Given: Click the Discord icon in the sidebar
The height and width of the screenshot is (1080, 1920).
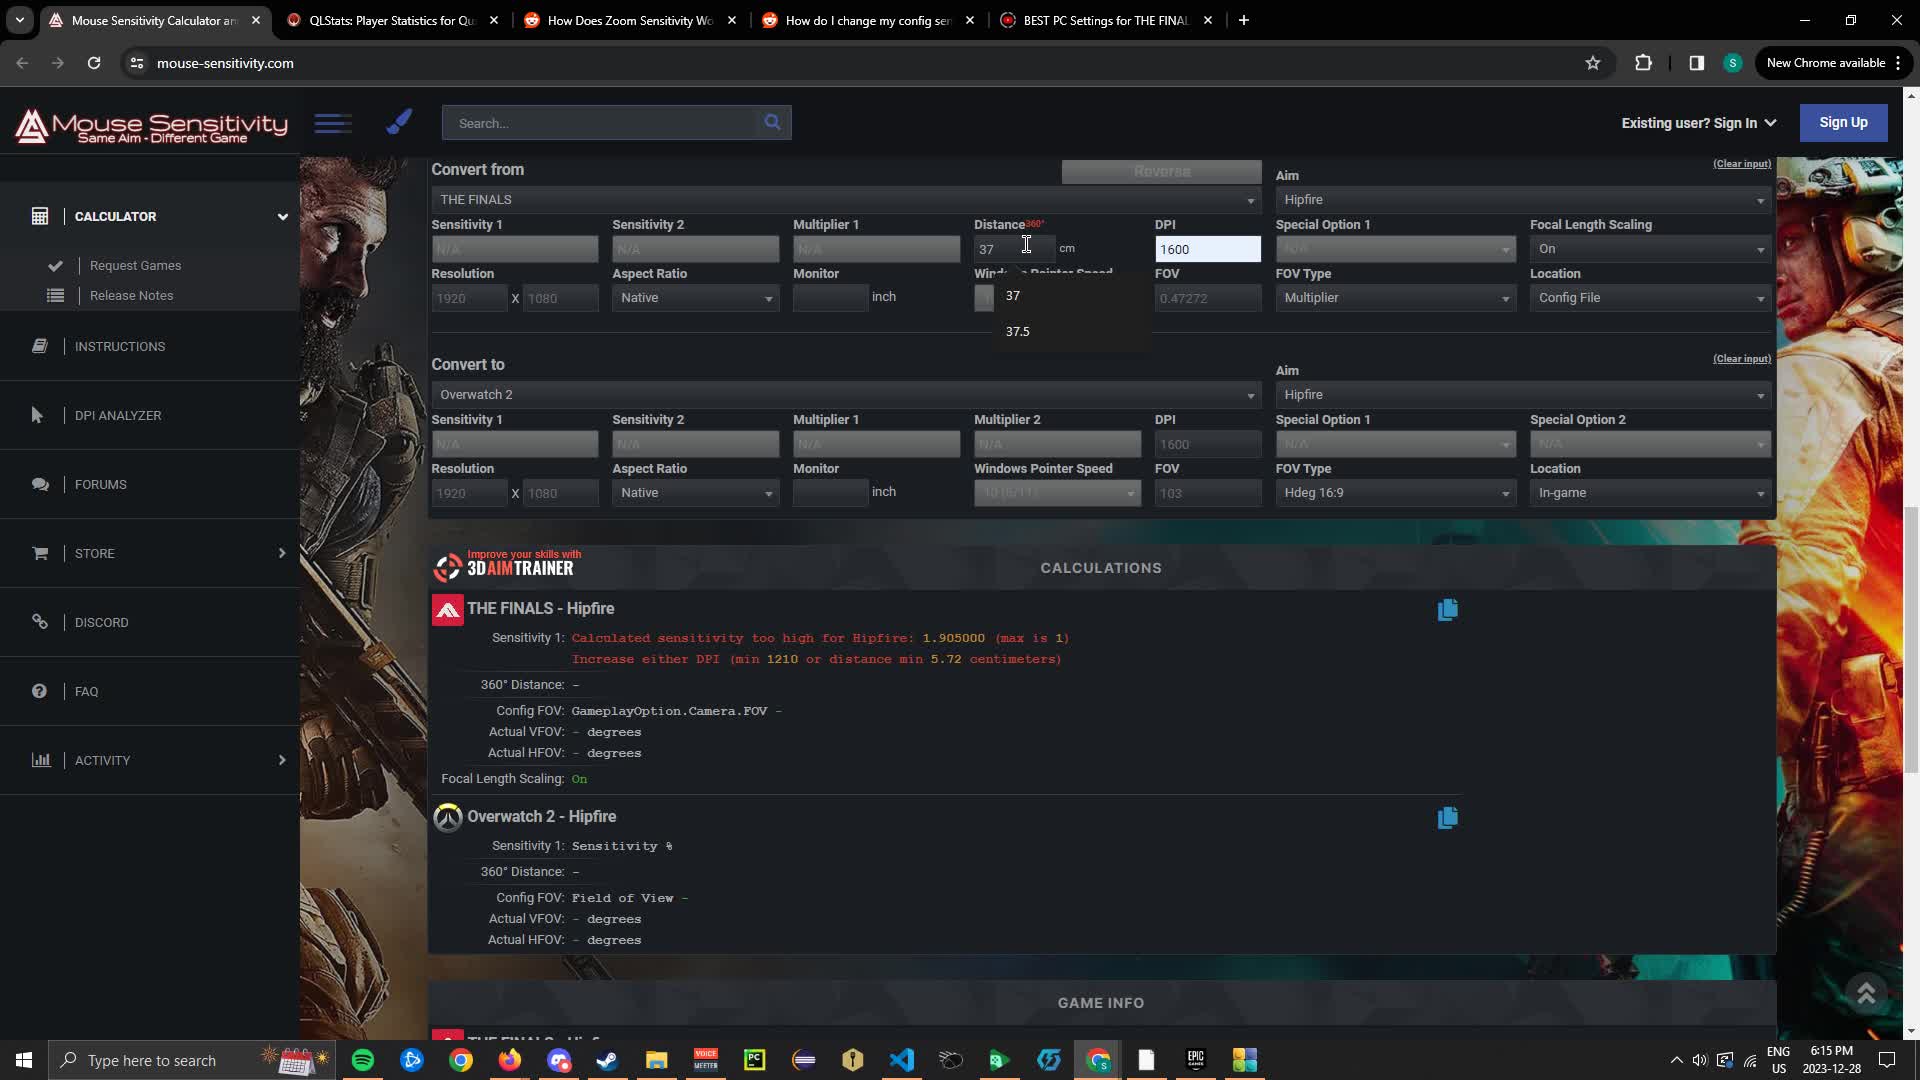Looking at the screenshot, I should (x=40, y=622).
